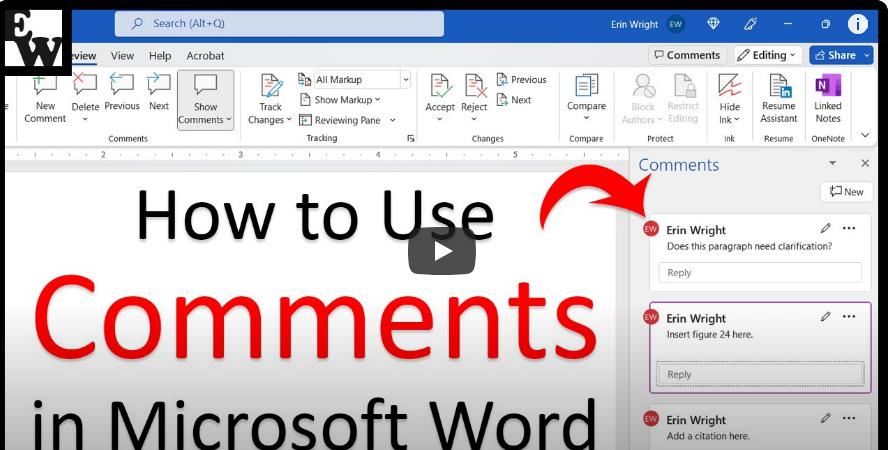Click the Erin Wright account avatar

click(x=676, y=24)
